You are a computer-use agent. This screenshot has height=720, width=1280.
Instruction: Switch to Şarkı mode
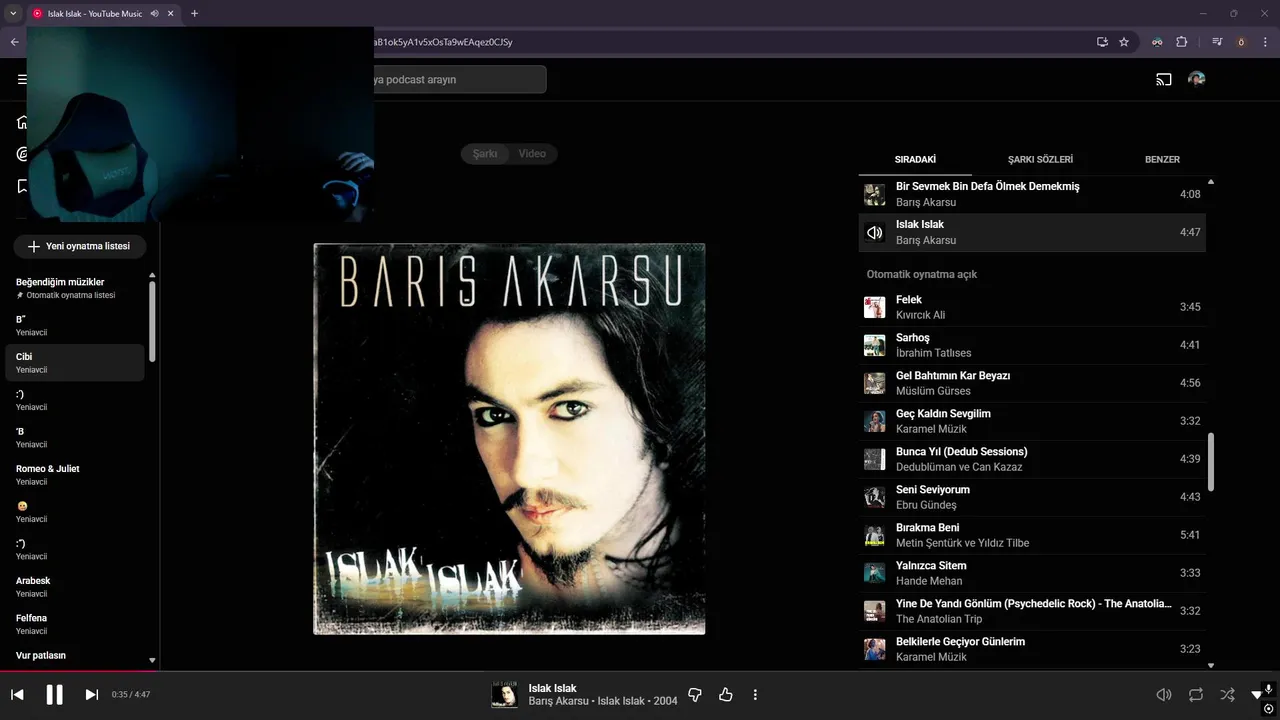coord(485,153)
